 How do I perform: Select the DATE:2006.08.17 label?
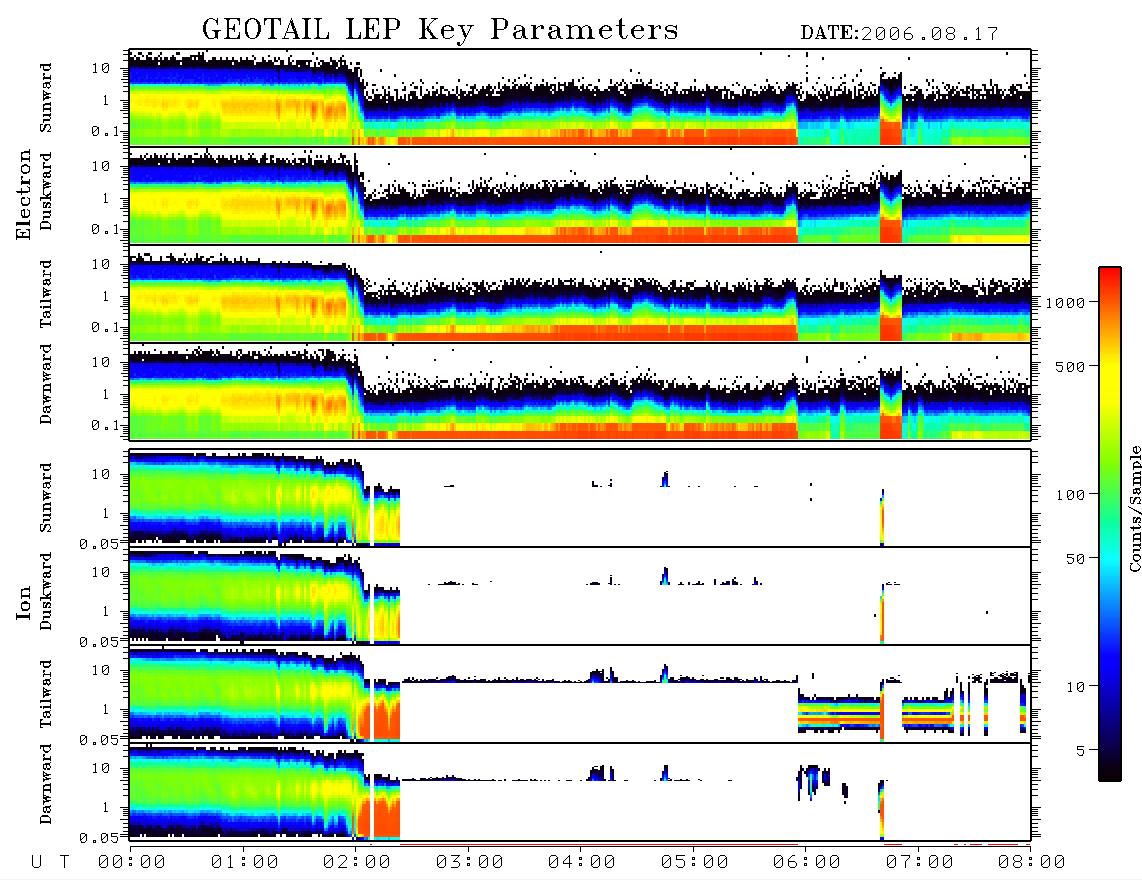click(x=899, y=34)
